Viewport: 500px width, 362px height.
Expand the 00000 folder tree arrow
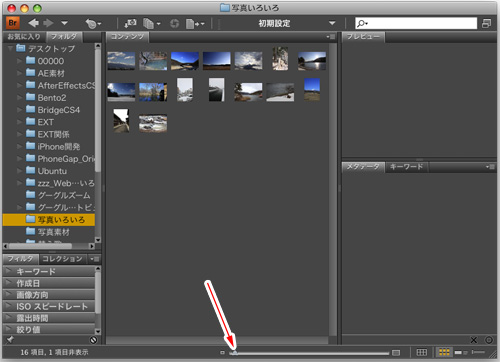click(x=19, y=61)
